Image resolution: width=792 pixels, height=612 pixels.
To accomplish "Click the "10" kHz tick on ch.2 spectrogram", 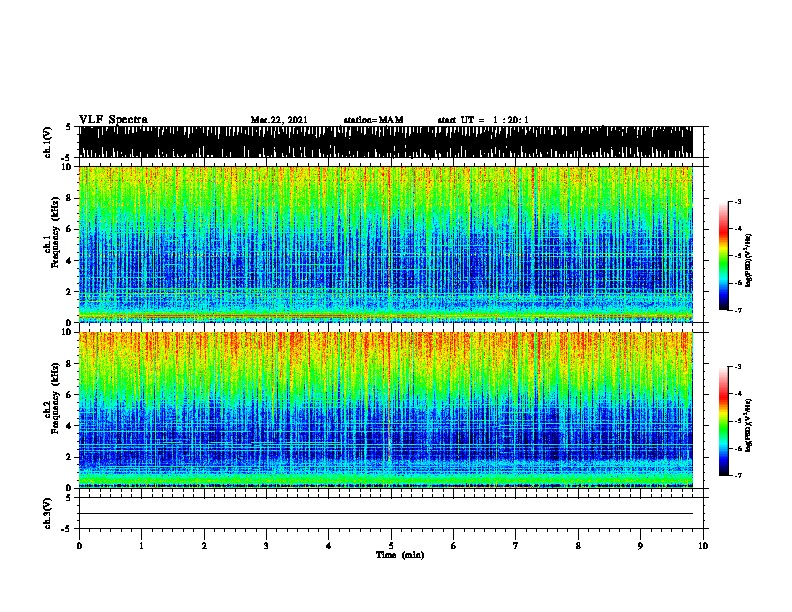I will [x=67, y=332].
